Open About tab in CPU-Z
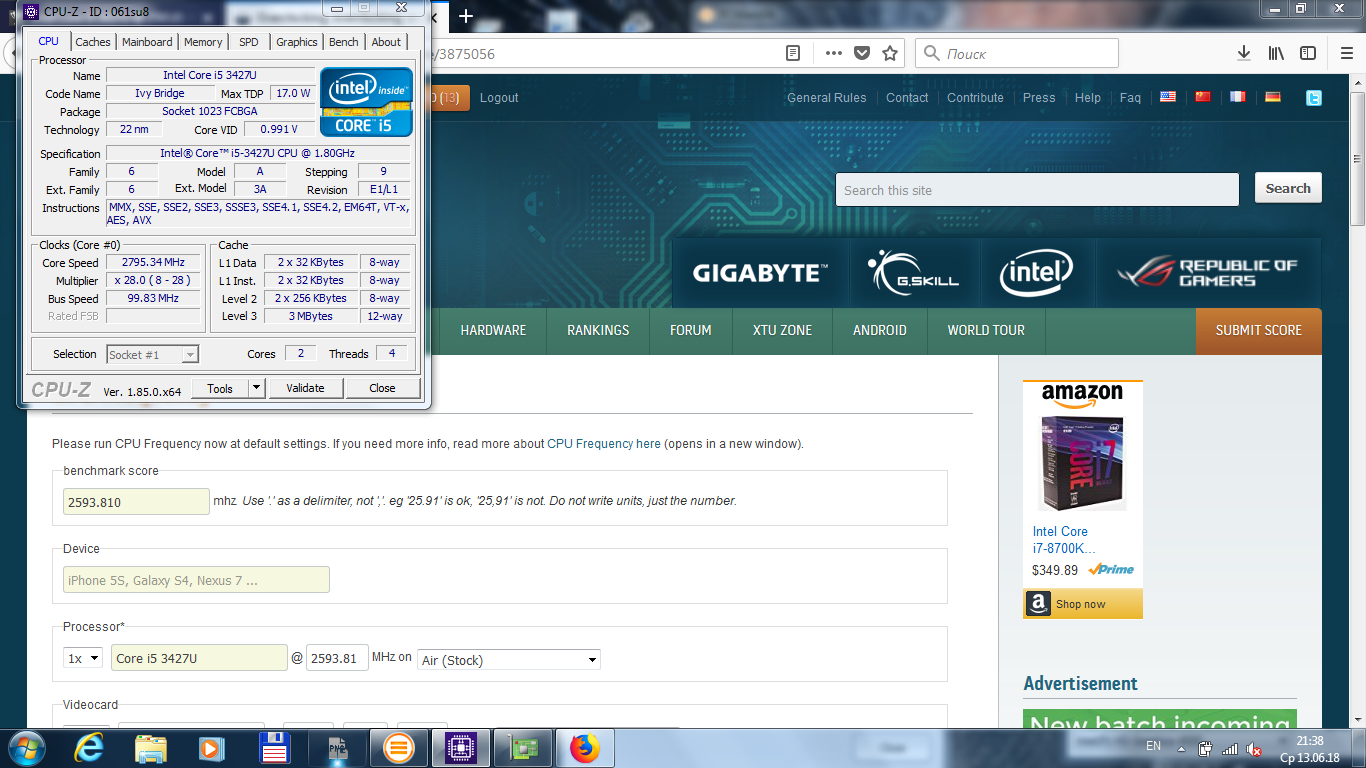Image resolution: width=1366 pixels, height=768 pixels. tap(386, 42)
